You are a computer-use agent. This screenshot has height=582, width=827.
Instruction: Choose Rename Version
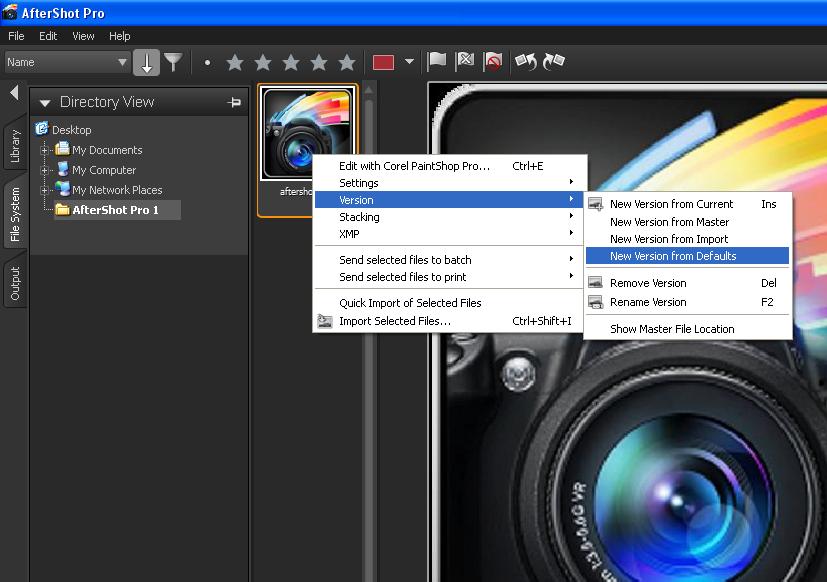[688, 302]
